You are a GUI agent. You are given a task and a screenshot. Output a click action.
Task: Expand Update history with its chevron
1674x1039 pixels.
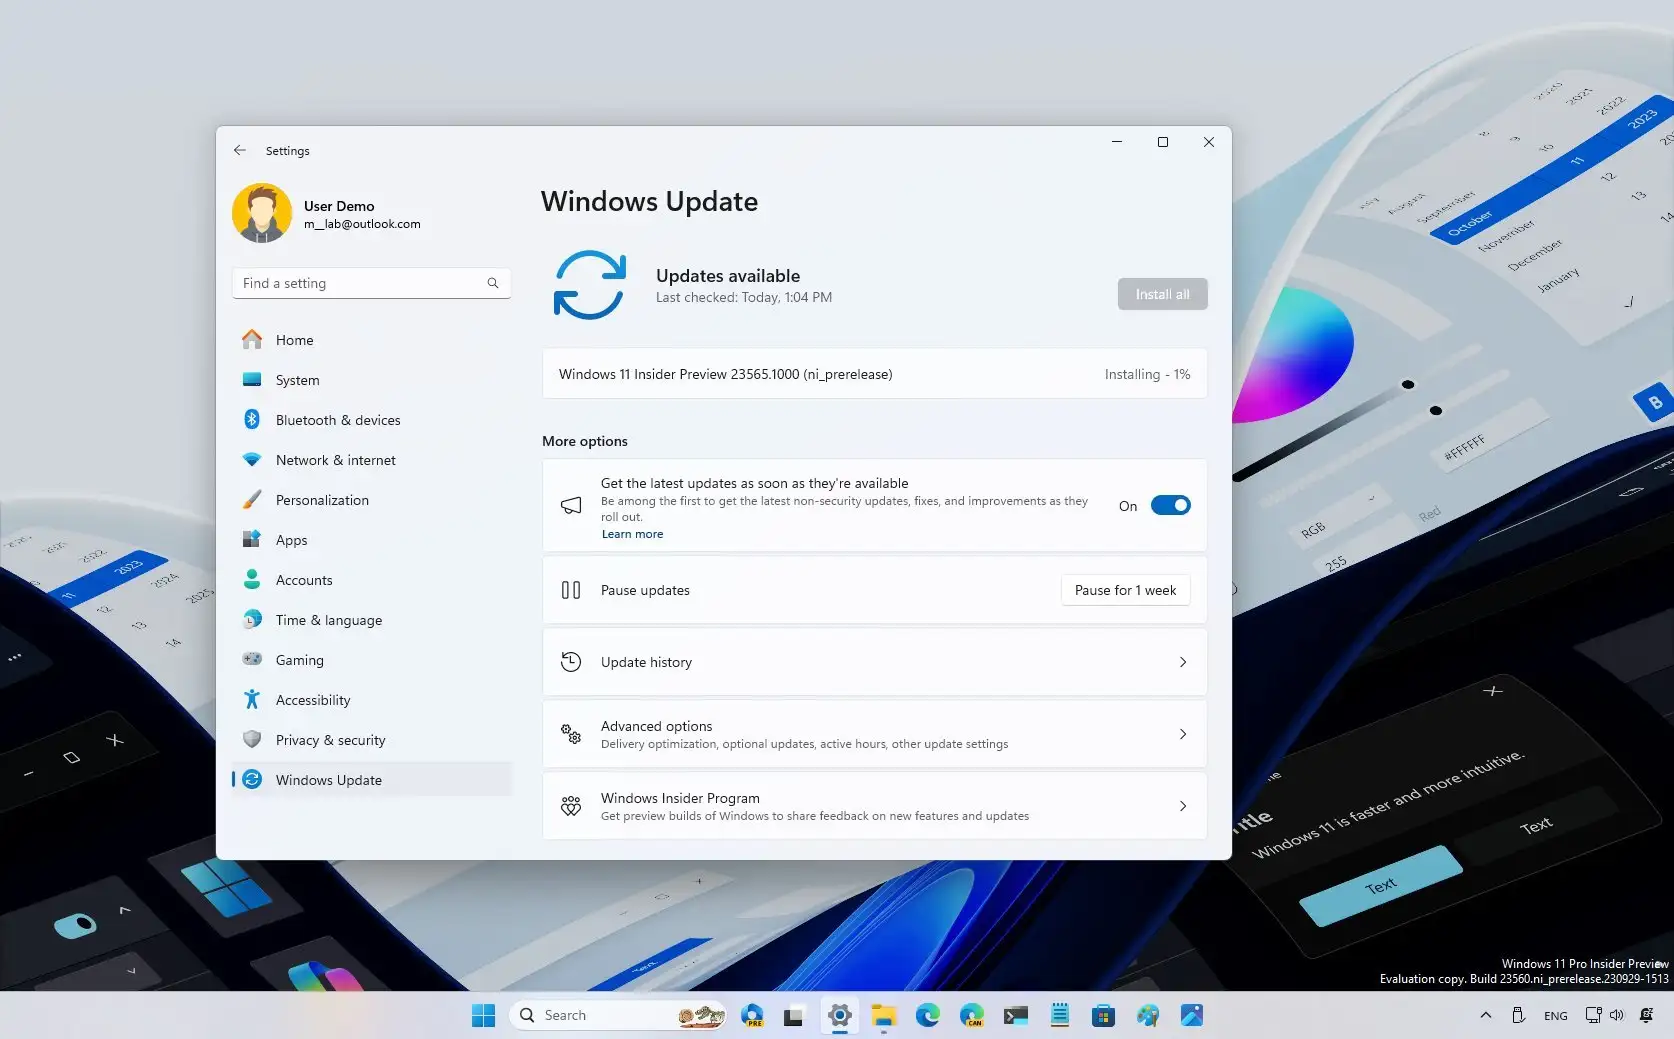1183,662
